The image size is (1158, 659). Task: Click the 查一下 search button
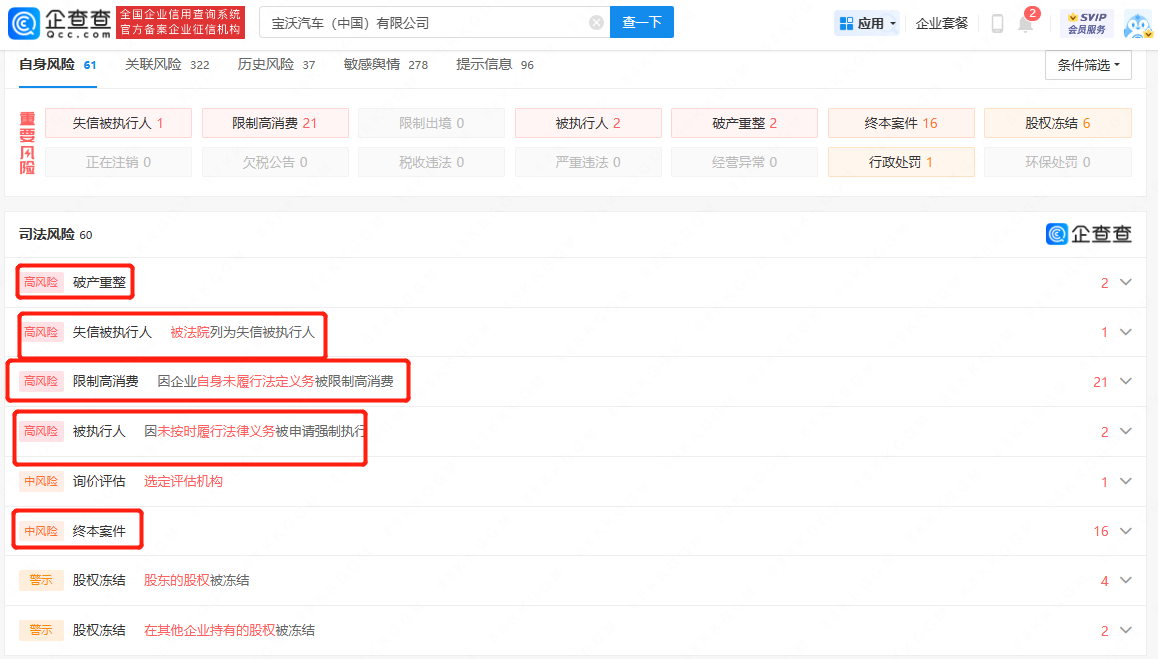click(641, 22)
